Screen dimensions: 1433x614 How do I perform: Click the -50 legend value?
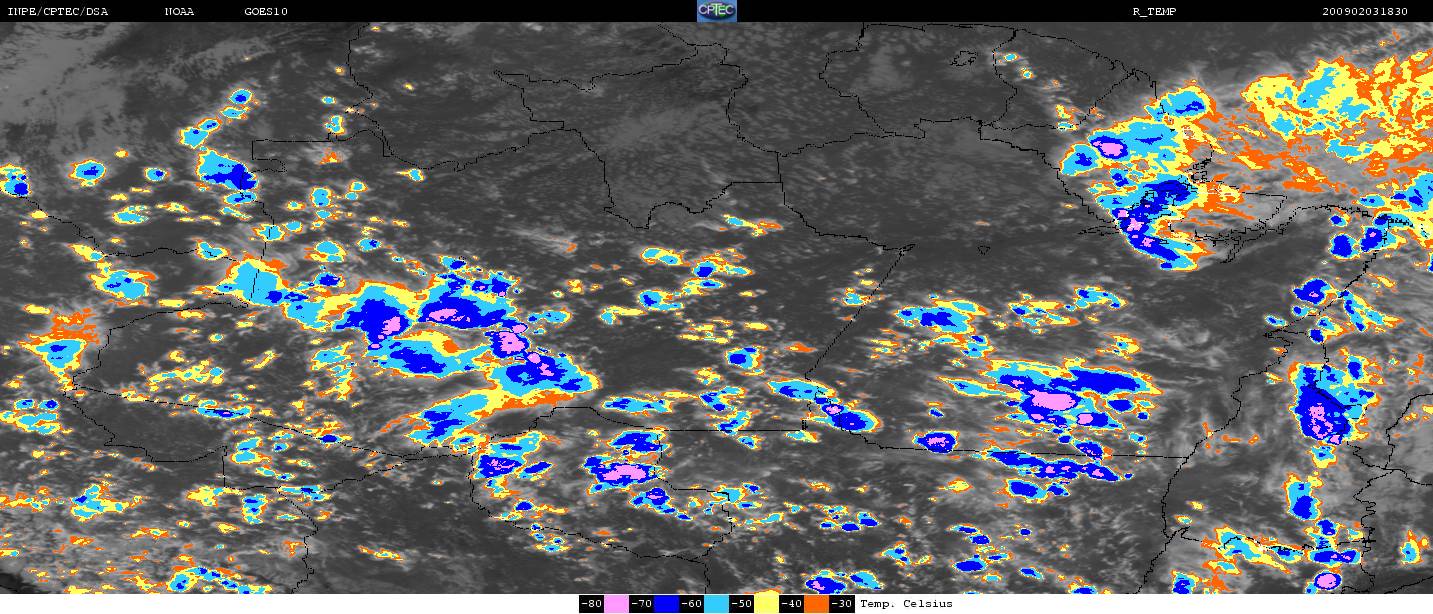[x=742, y=603]
